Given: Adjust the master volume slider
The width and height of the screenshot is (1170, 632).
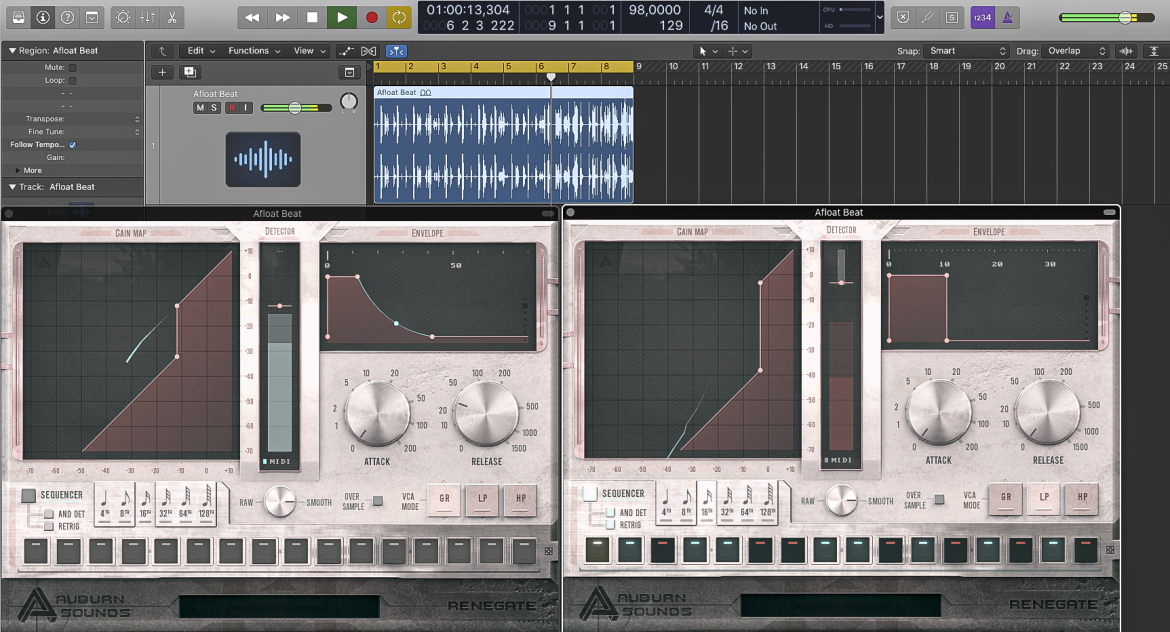Looking at the screenshot, I should (1107, 17).
